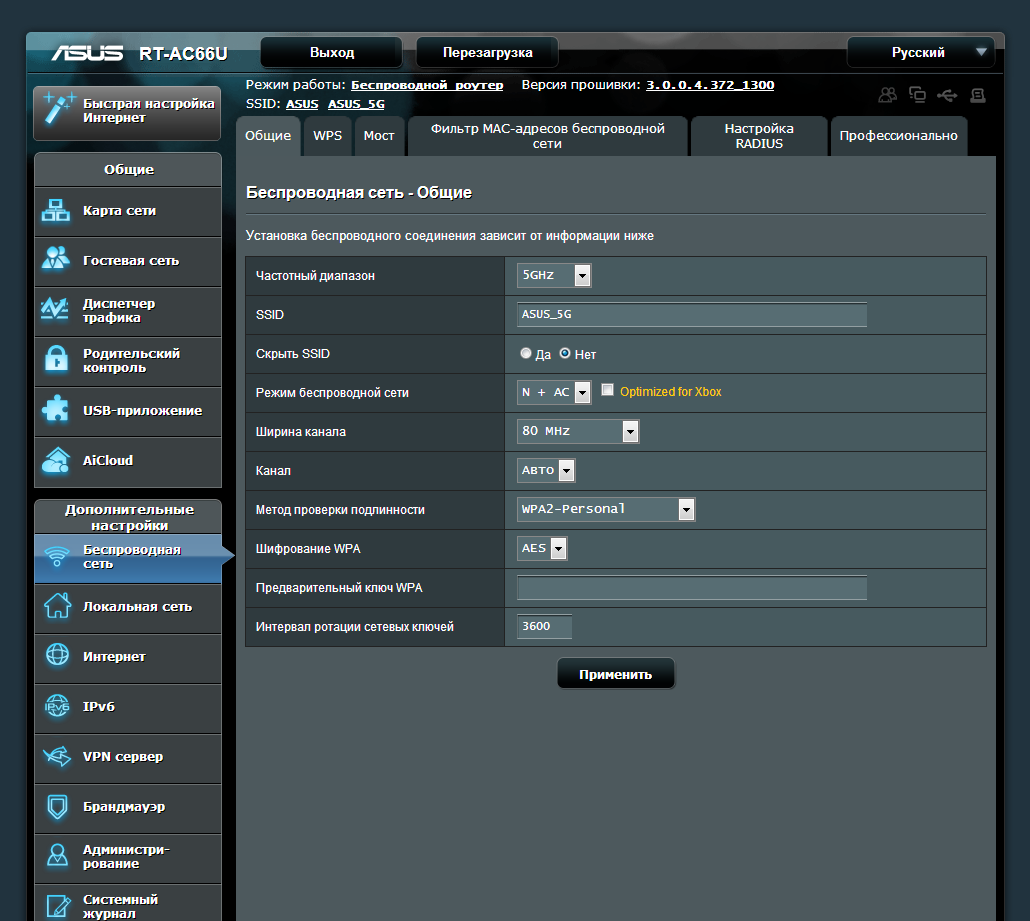The width and height of the screenshot is (1030, 921).
Task: Click the 'Перезагрузка' reboot button
Action: tap(487, 53)
